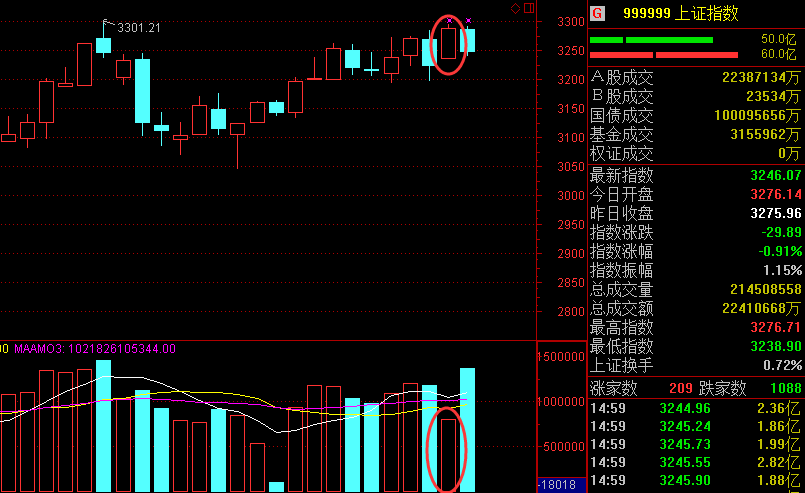This screenshot has height=493, width=805.
Task: Click the 总成交量 value 214508558
Action: (766, 290)
